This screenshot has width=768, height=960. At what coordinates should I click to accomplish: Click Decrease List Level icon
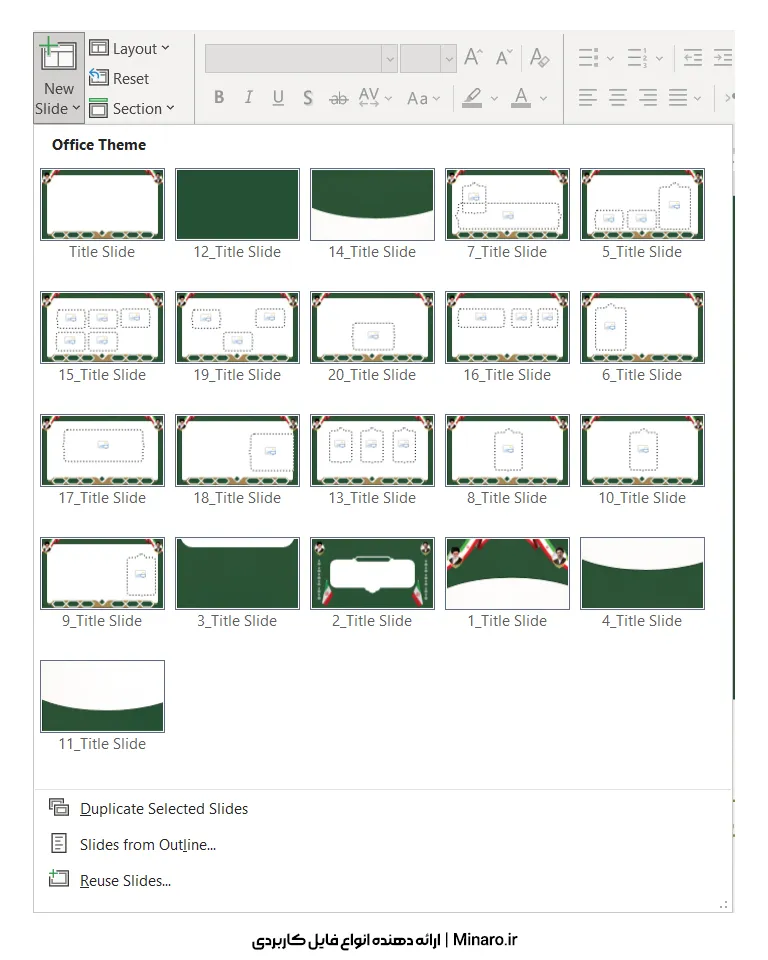pos(693,58)
